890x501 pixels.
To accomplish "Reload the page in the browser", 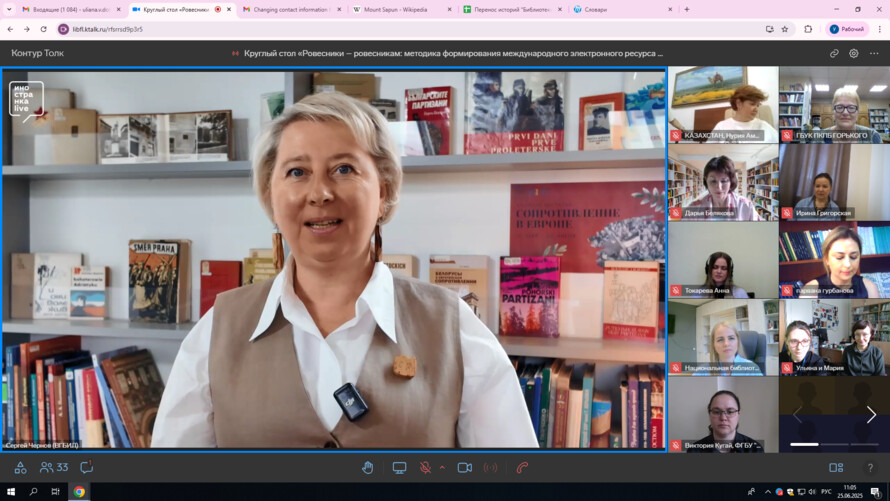I will 43,29.
